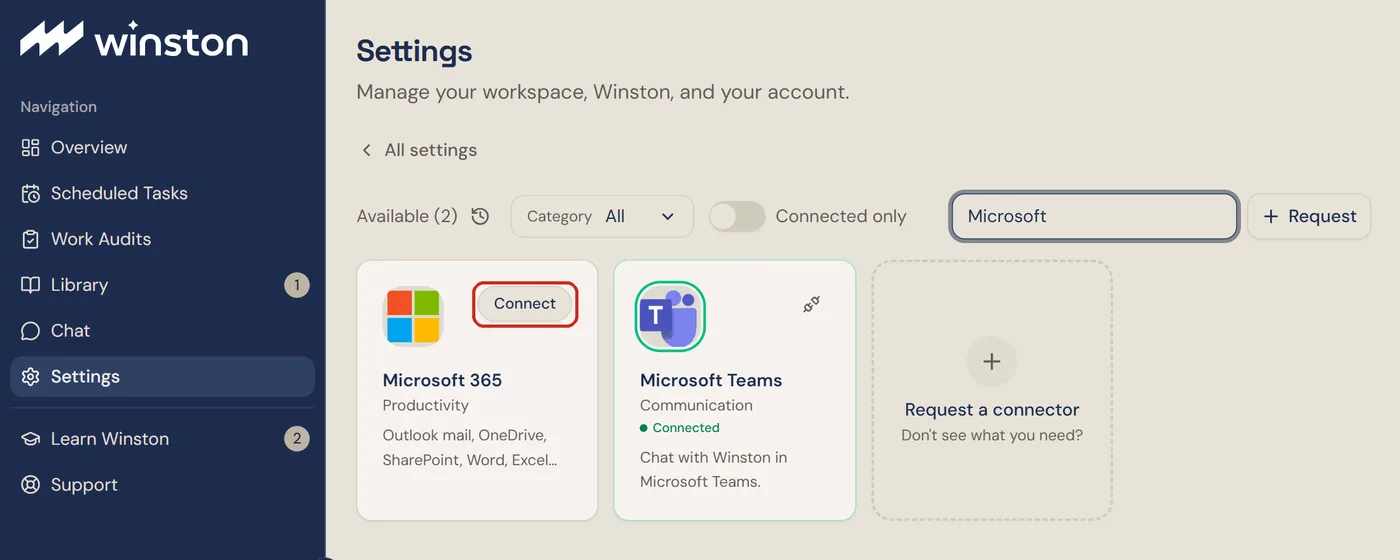Open Learn Winston

coord(162,439)
